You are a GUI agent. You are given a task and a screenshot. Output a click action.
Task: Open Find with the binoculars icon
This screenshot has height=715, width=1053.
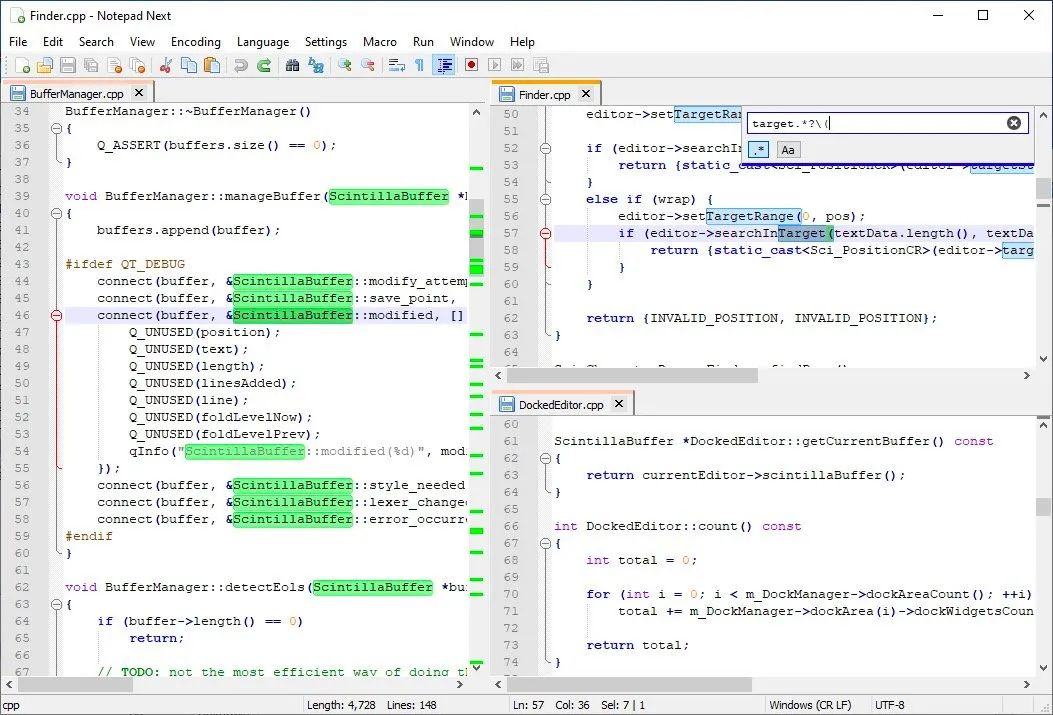pyautogui.click(x=292, y=65)
